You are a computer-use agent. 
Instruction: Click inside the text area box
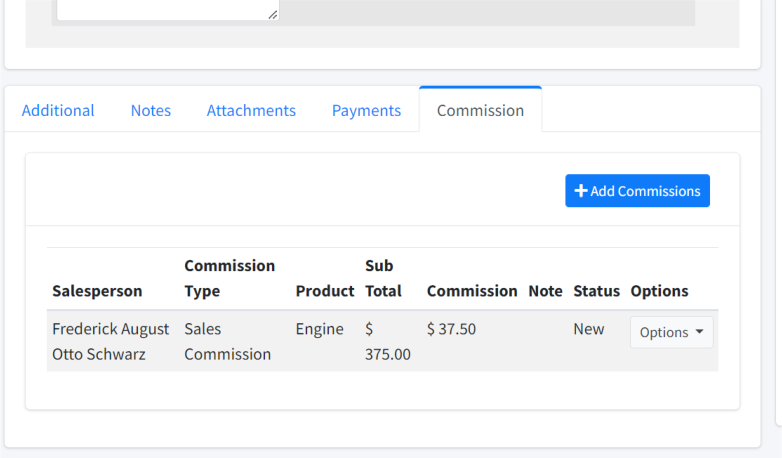[168, 9]
